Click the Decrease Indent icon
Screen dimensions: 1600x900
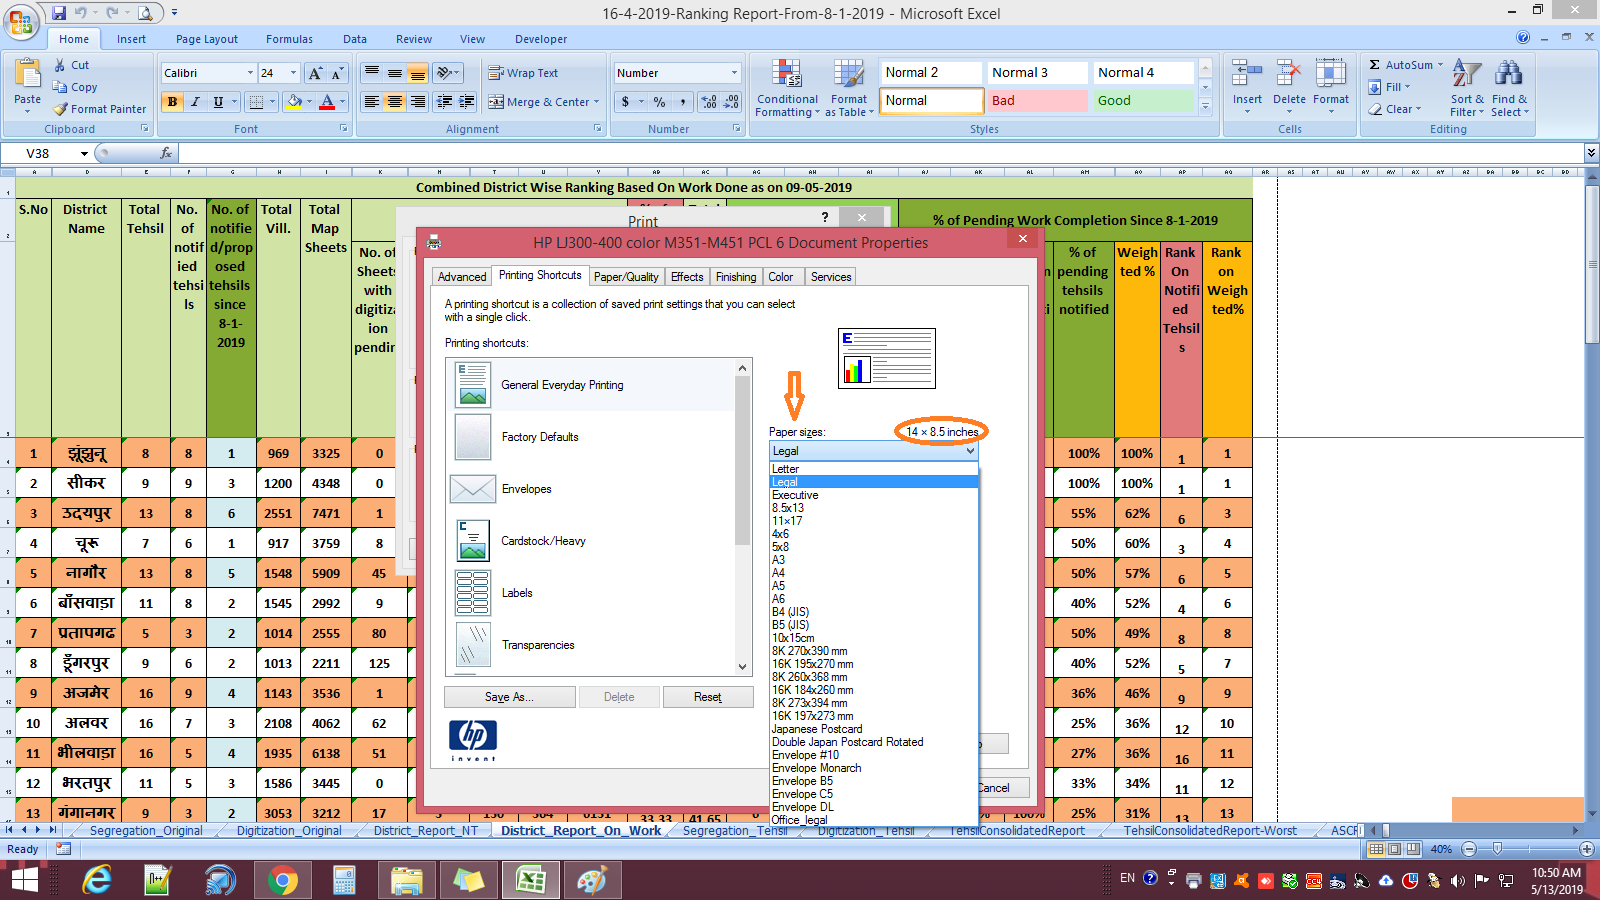[444, 102]
